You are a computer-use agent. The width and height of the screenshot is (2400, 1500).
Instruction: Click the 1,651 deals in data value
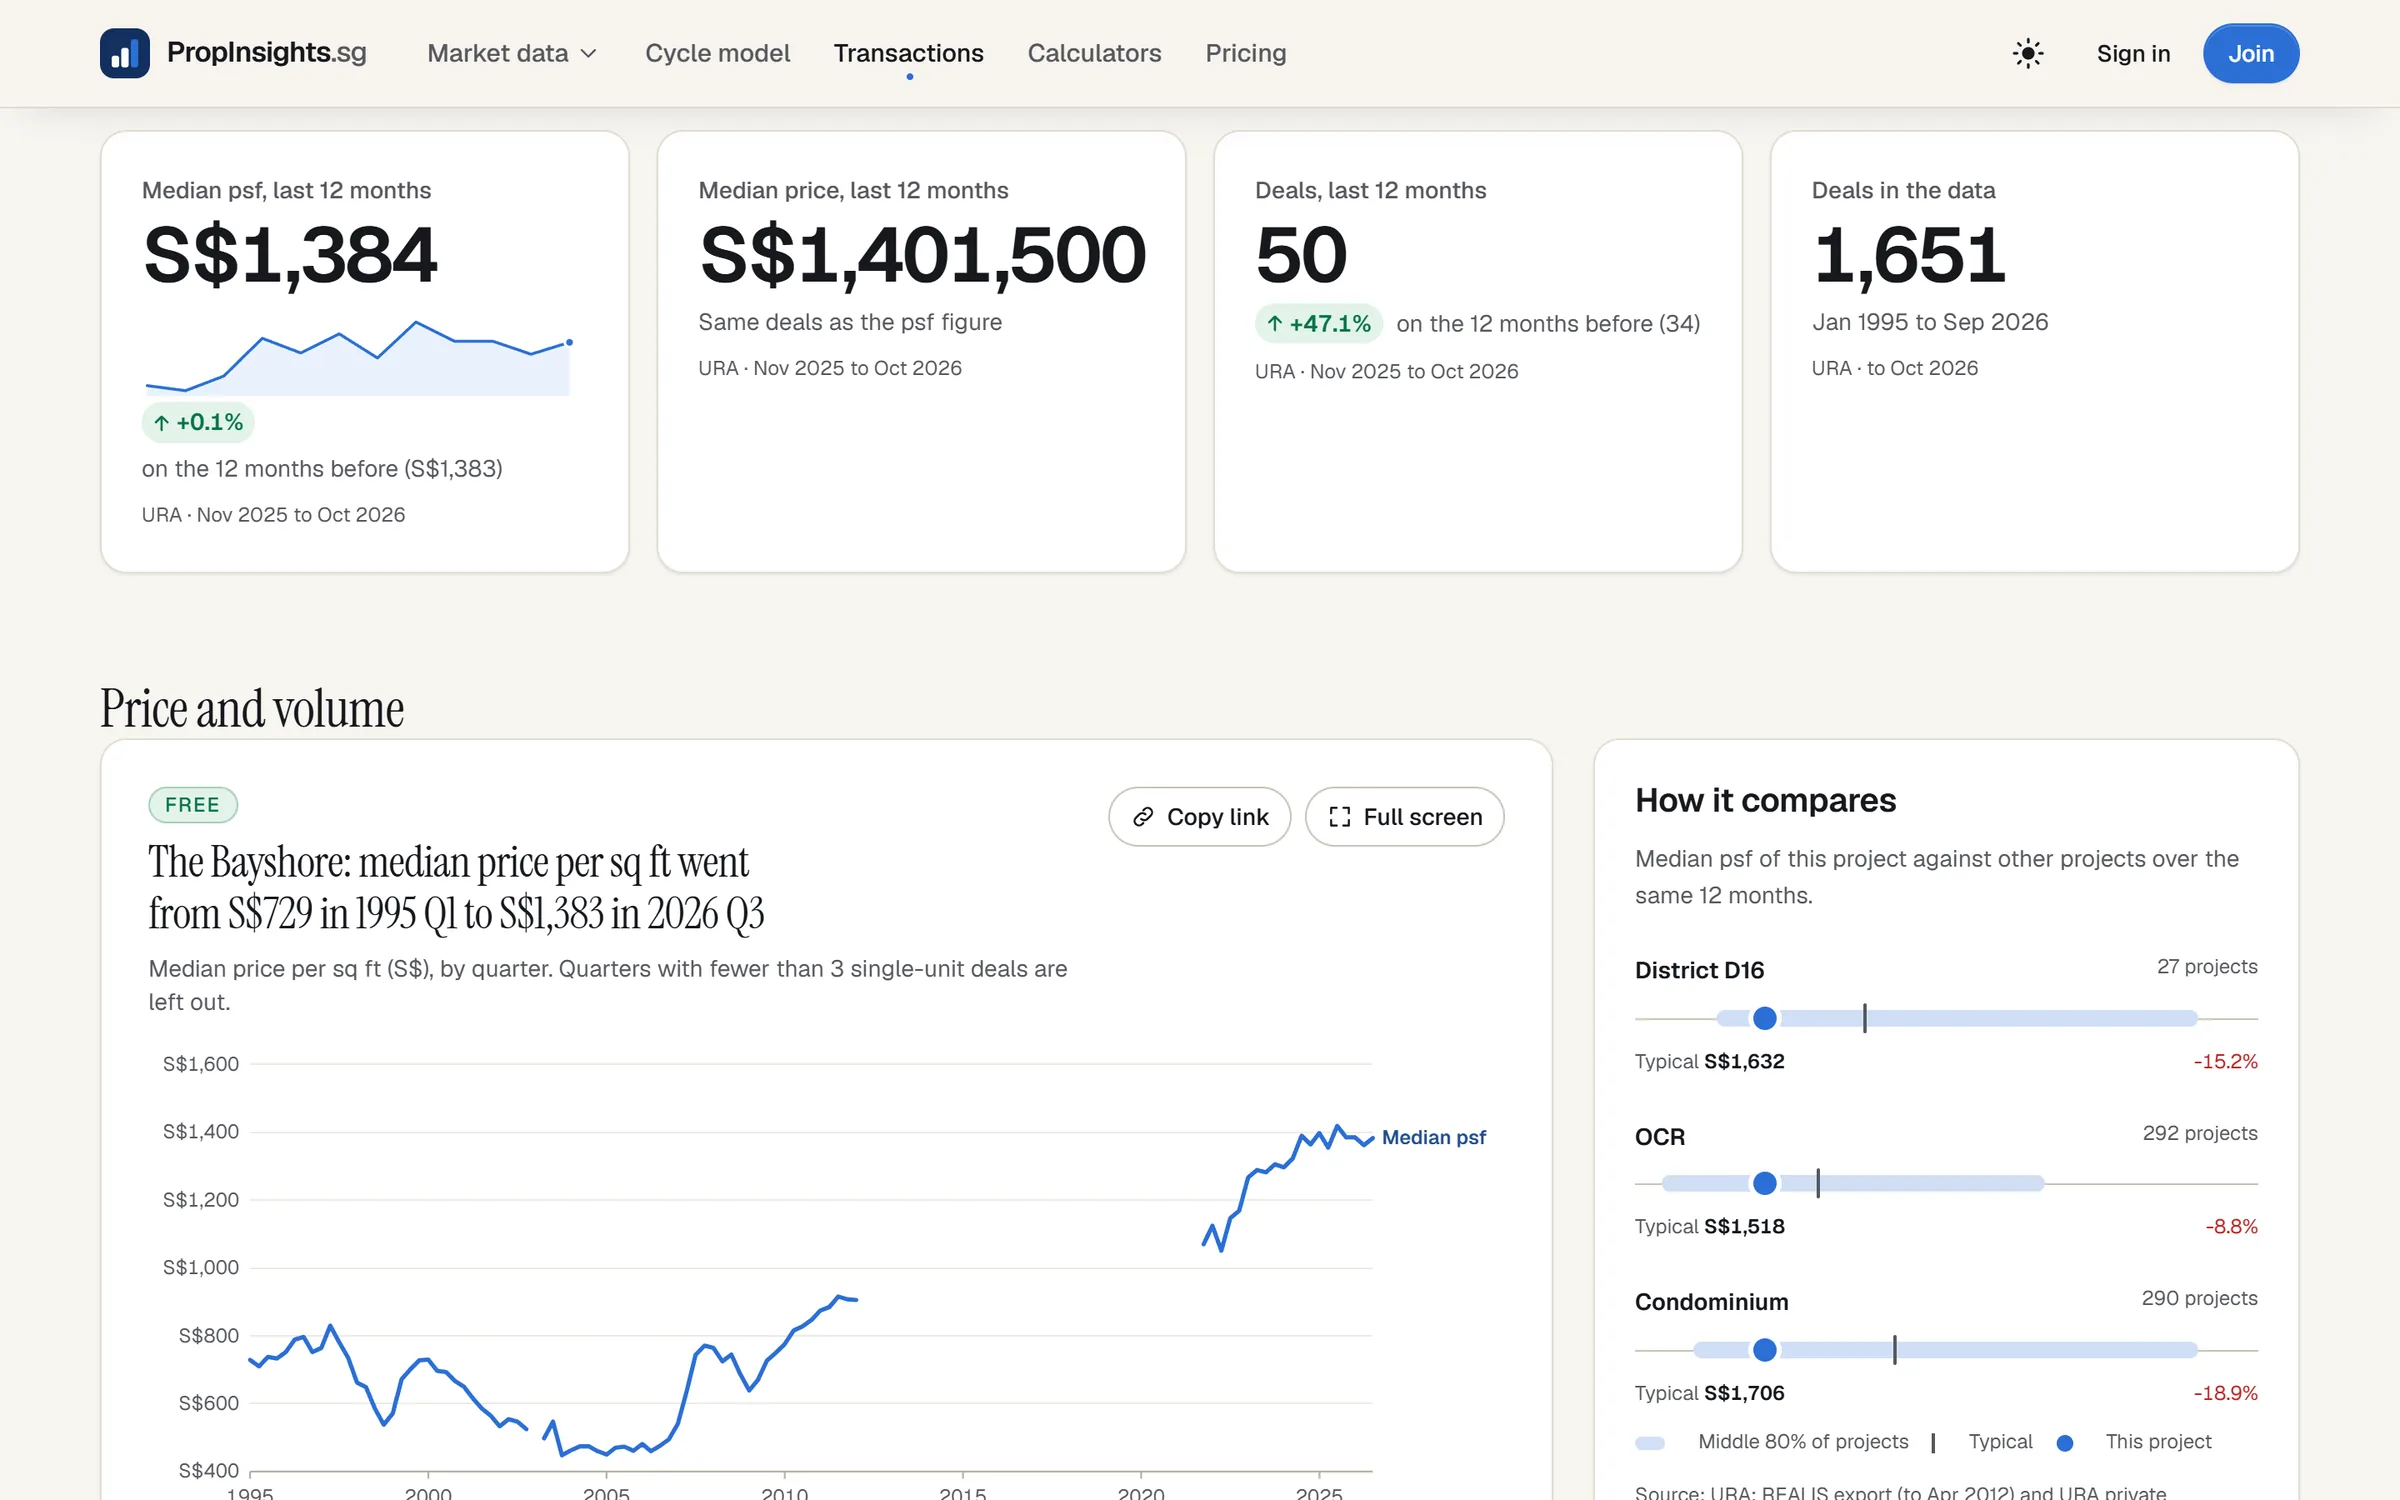(x=1909, y=255)
